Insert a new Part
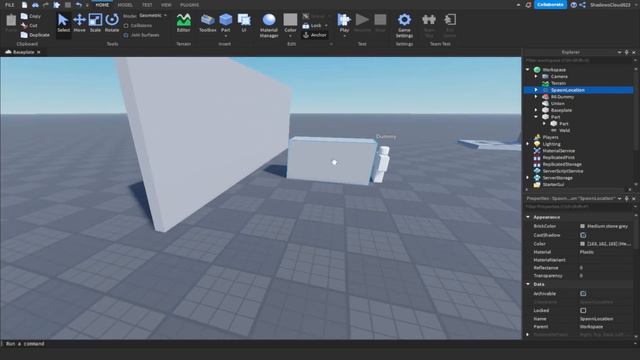This screenshot has height=360, width=640. pyautogui.click(x=225, y=22)
